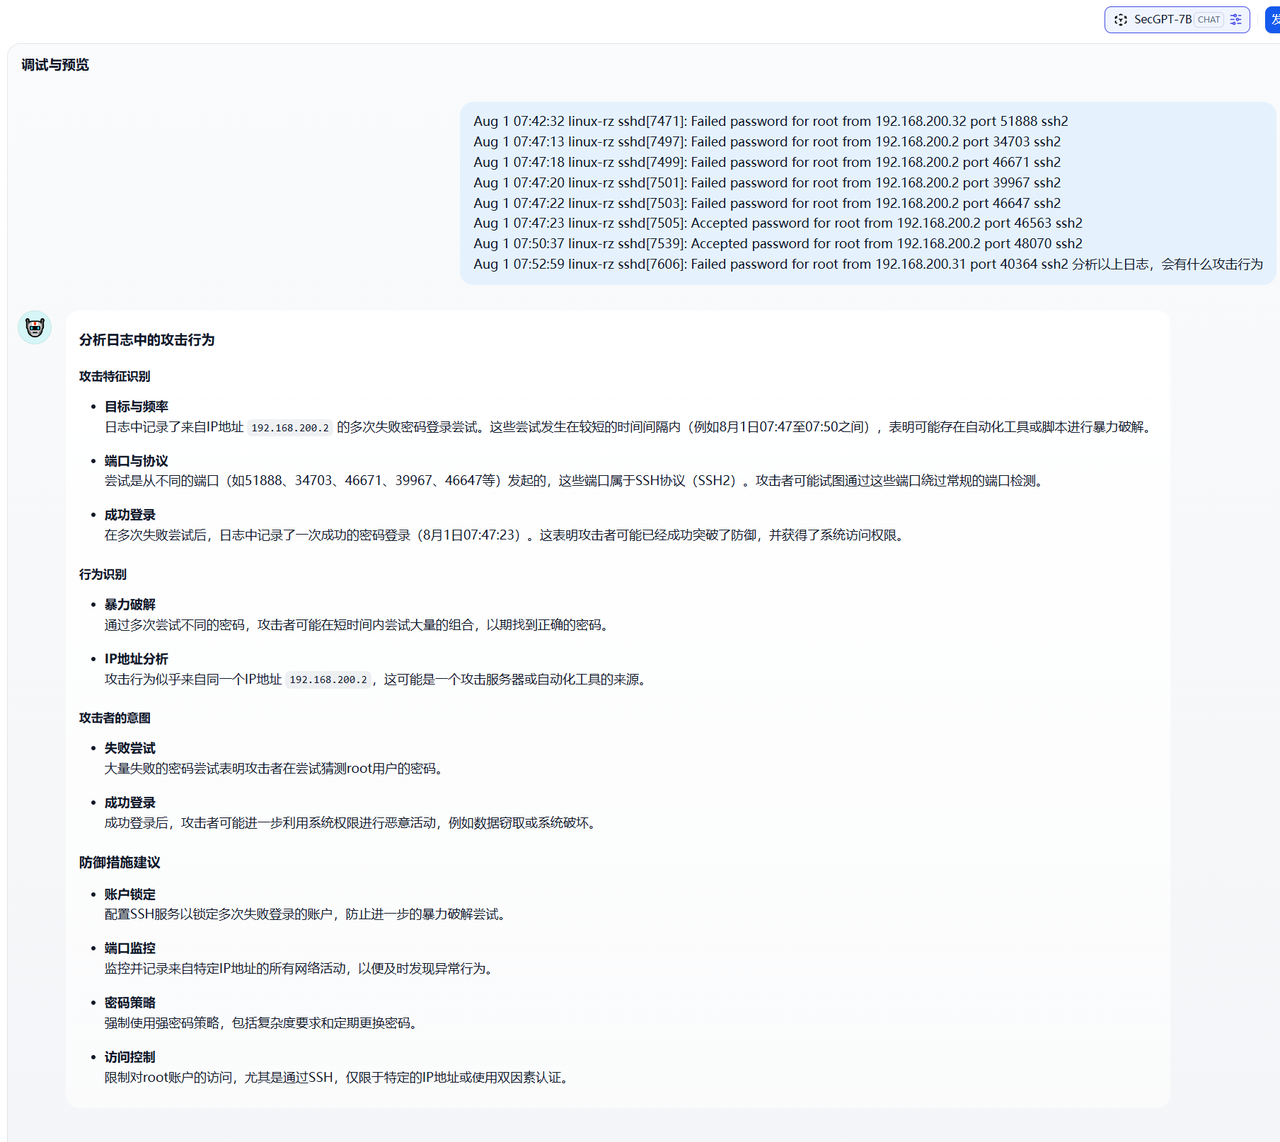Click the 攻击特征识别 section heading

pyautogui.click(x=115, y=377)
